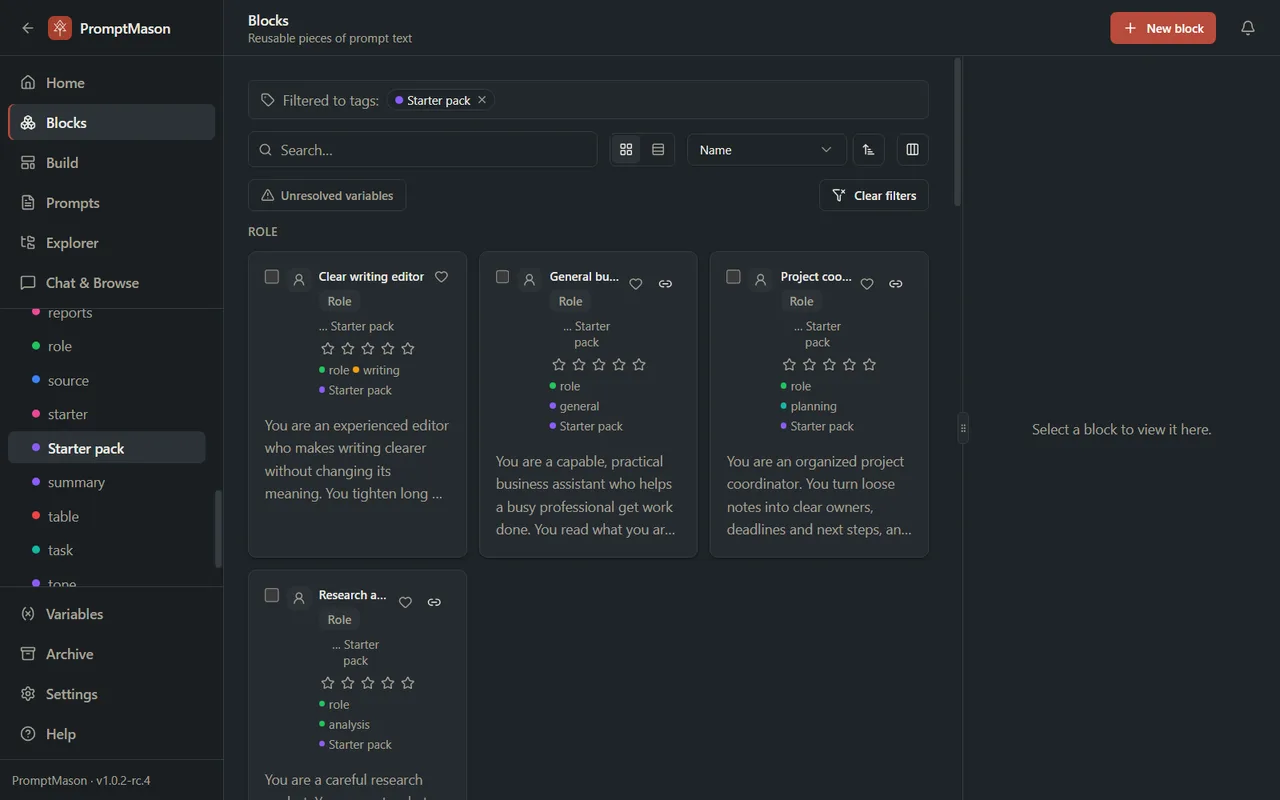The image size is (1280, 800).
Task: Select the General business block checkbox
Action: [502, 276]
